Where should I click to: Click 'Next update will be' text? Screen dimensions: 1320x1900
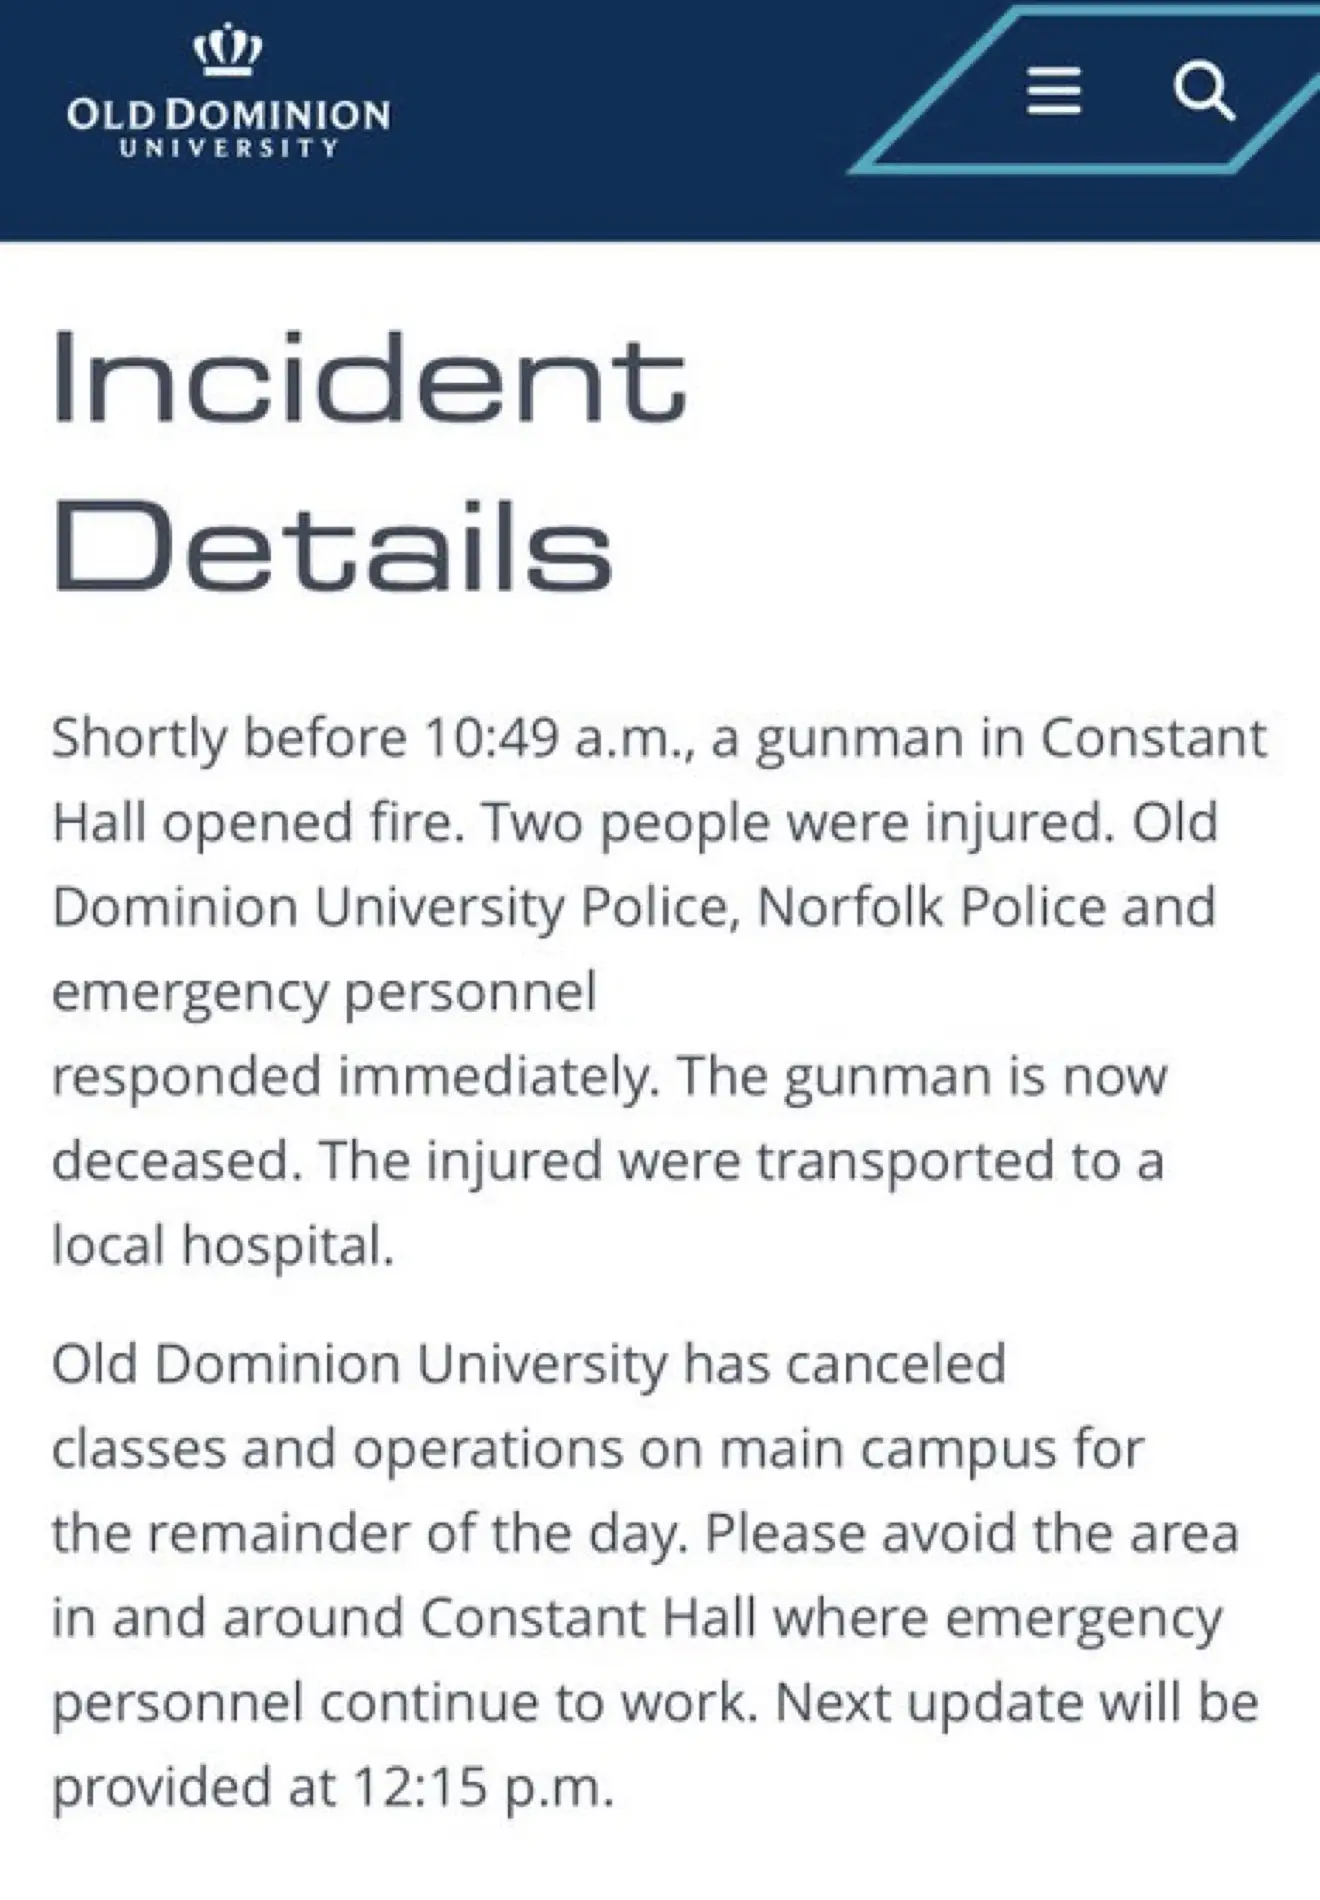click(1016, 1703)
